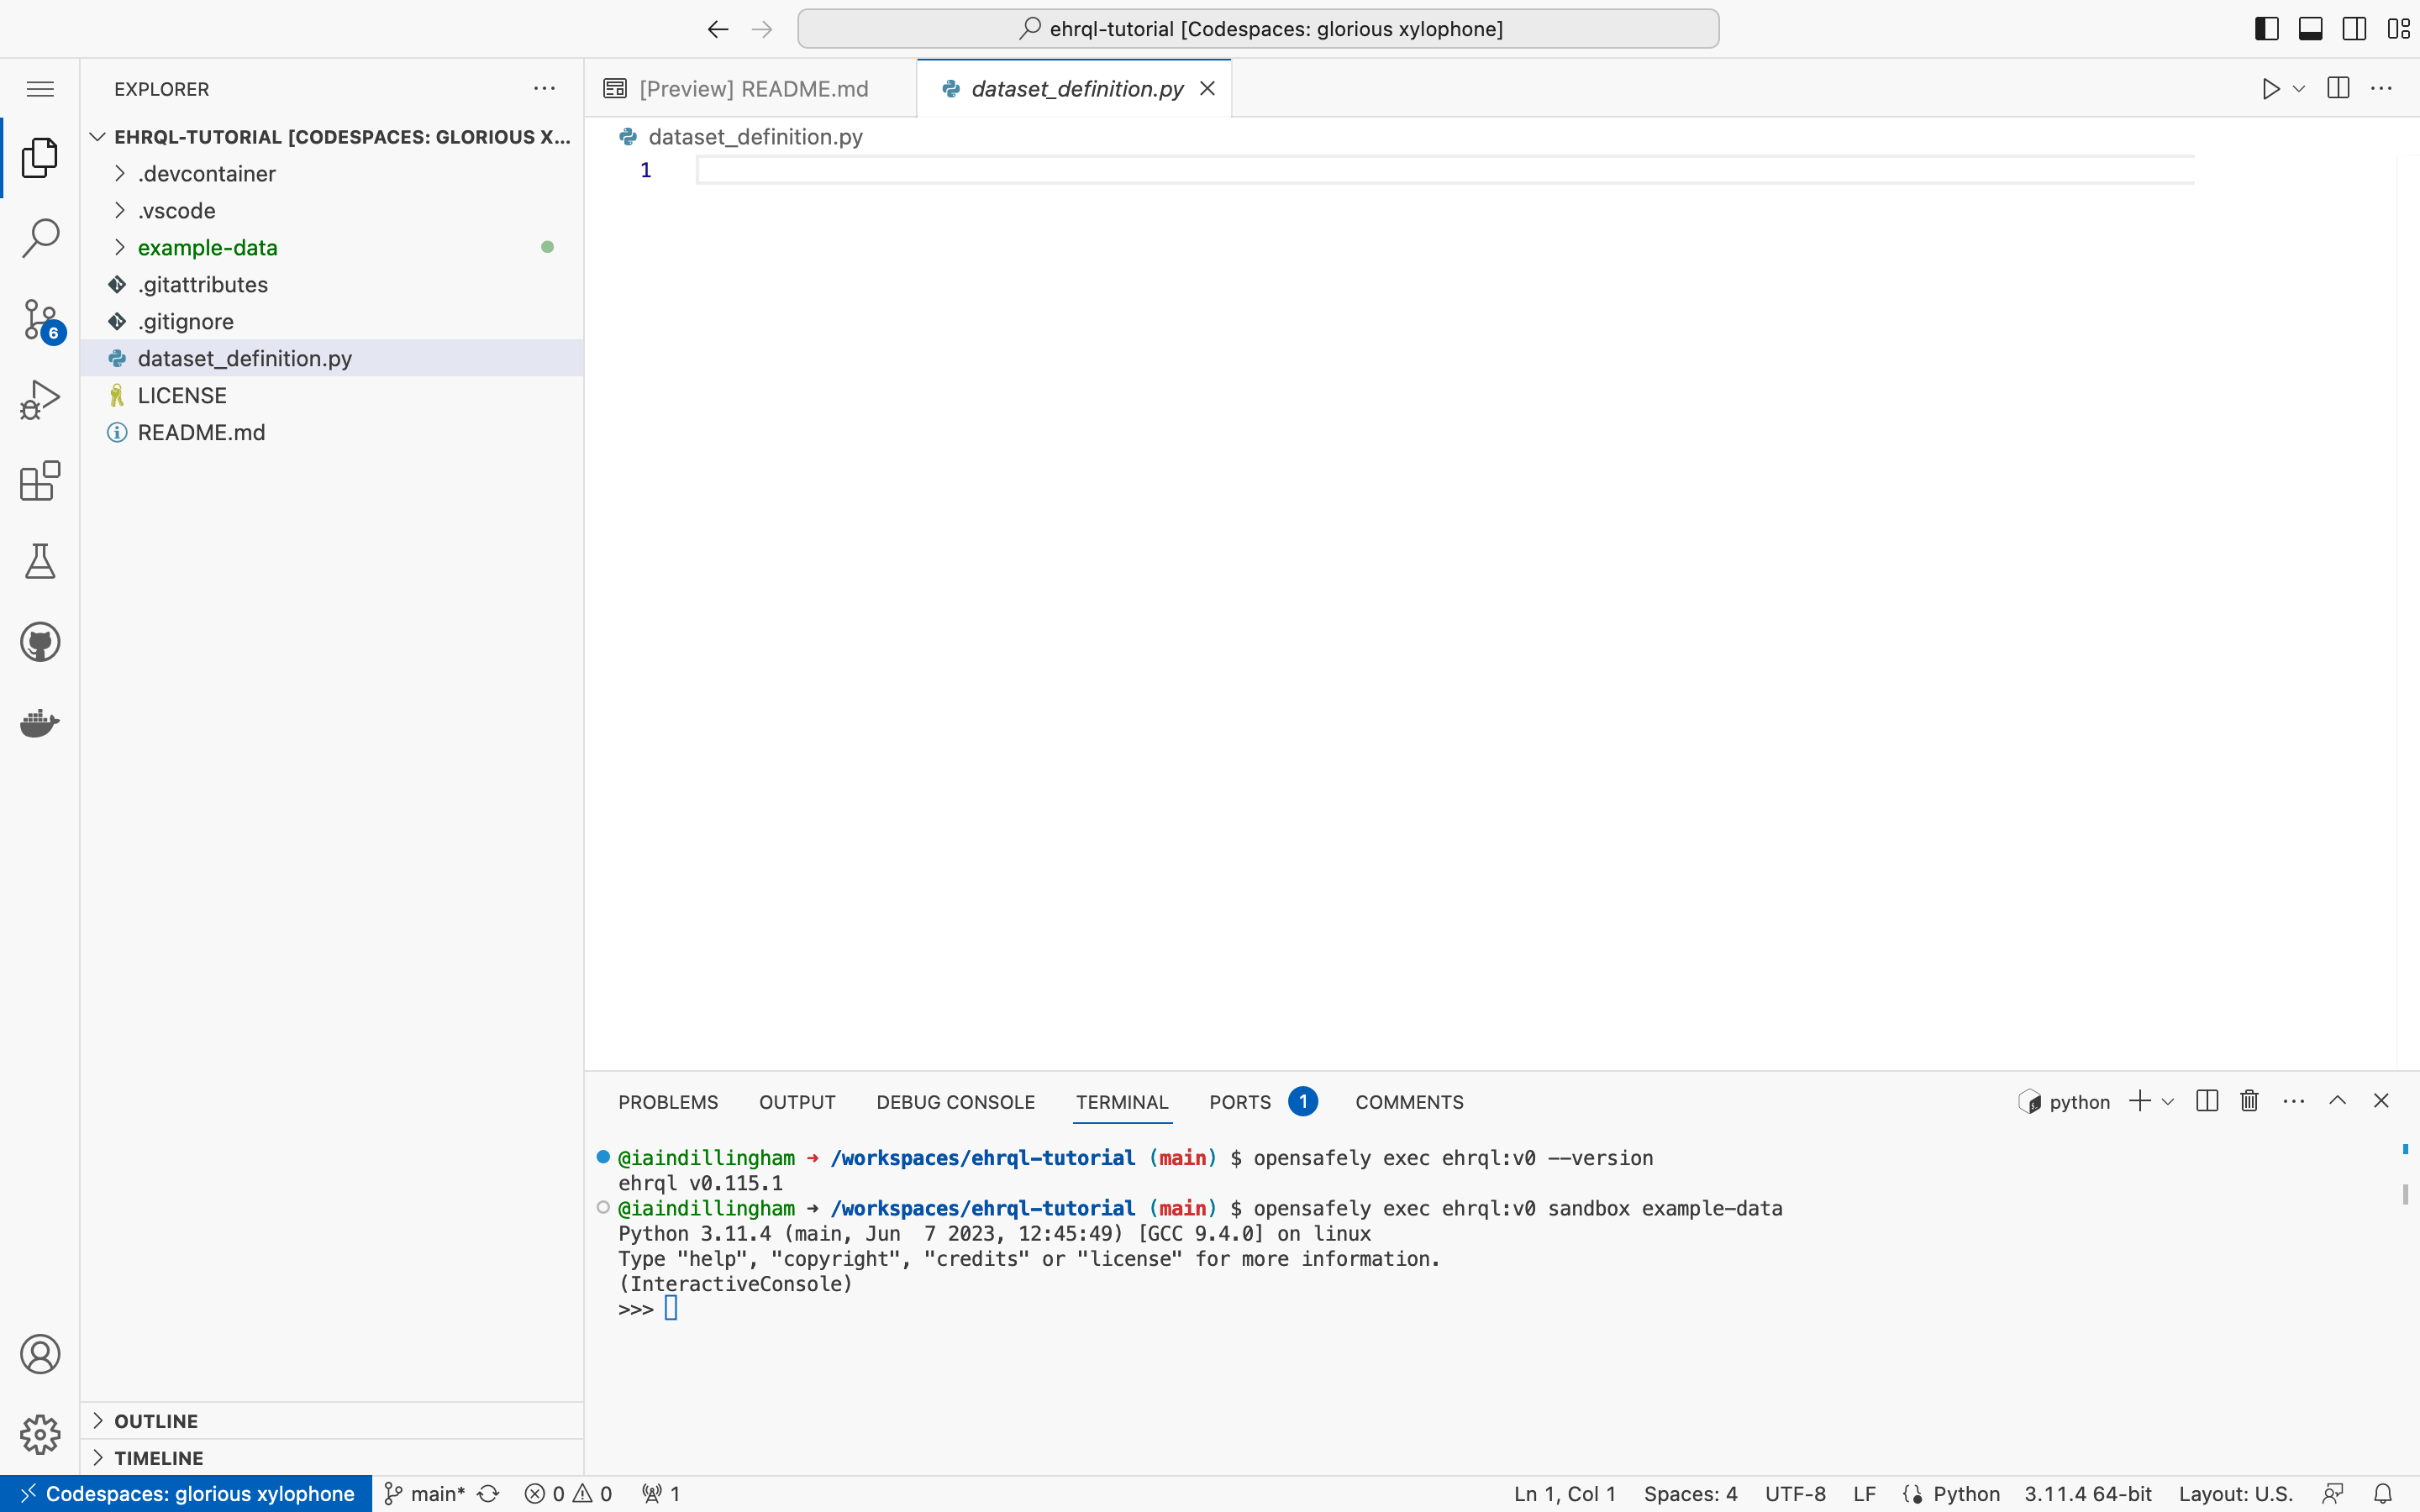Change file encoding UTF-8
Viewport: 2420px width, 1512px height.
(x=1795, y=1494)
